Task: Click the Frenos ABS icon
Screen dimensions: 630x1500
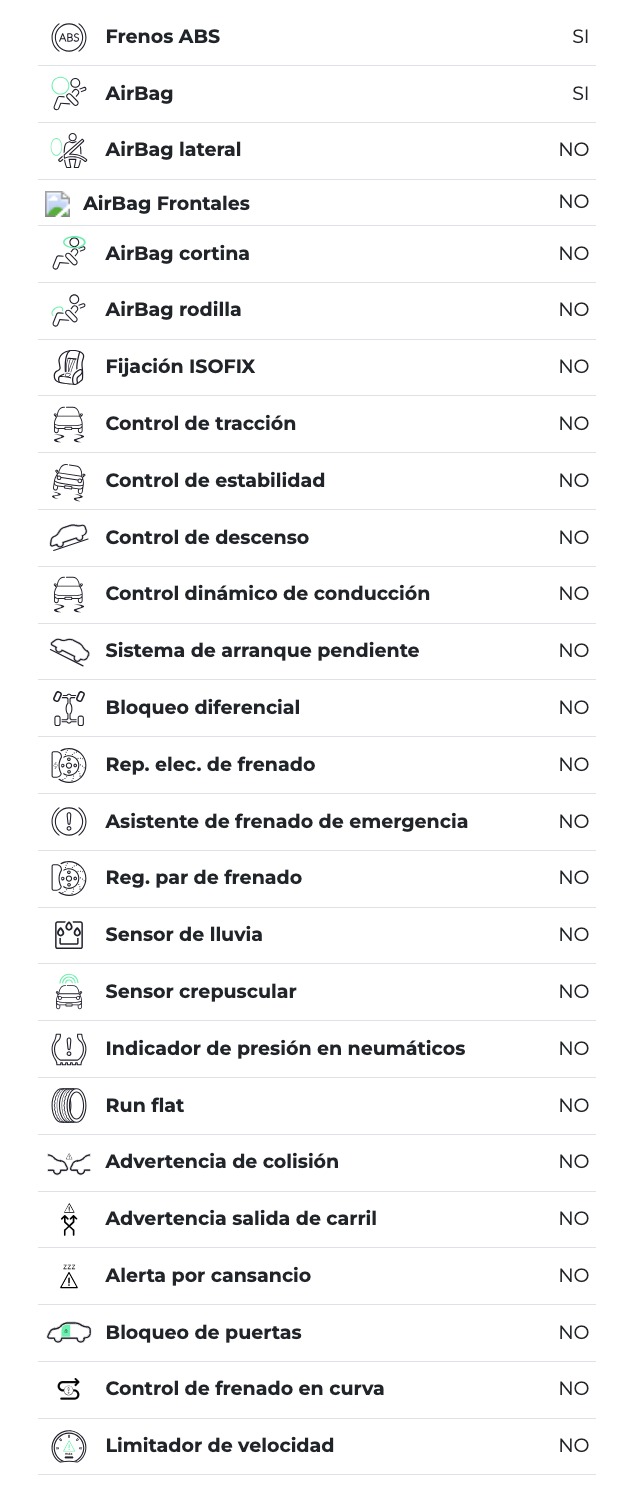Action: coord(68,37)
